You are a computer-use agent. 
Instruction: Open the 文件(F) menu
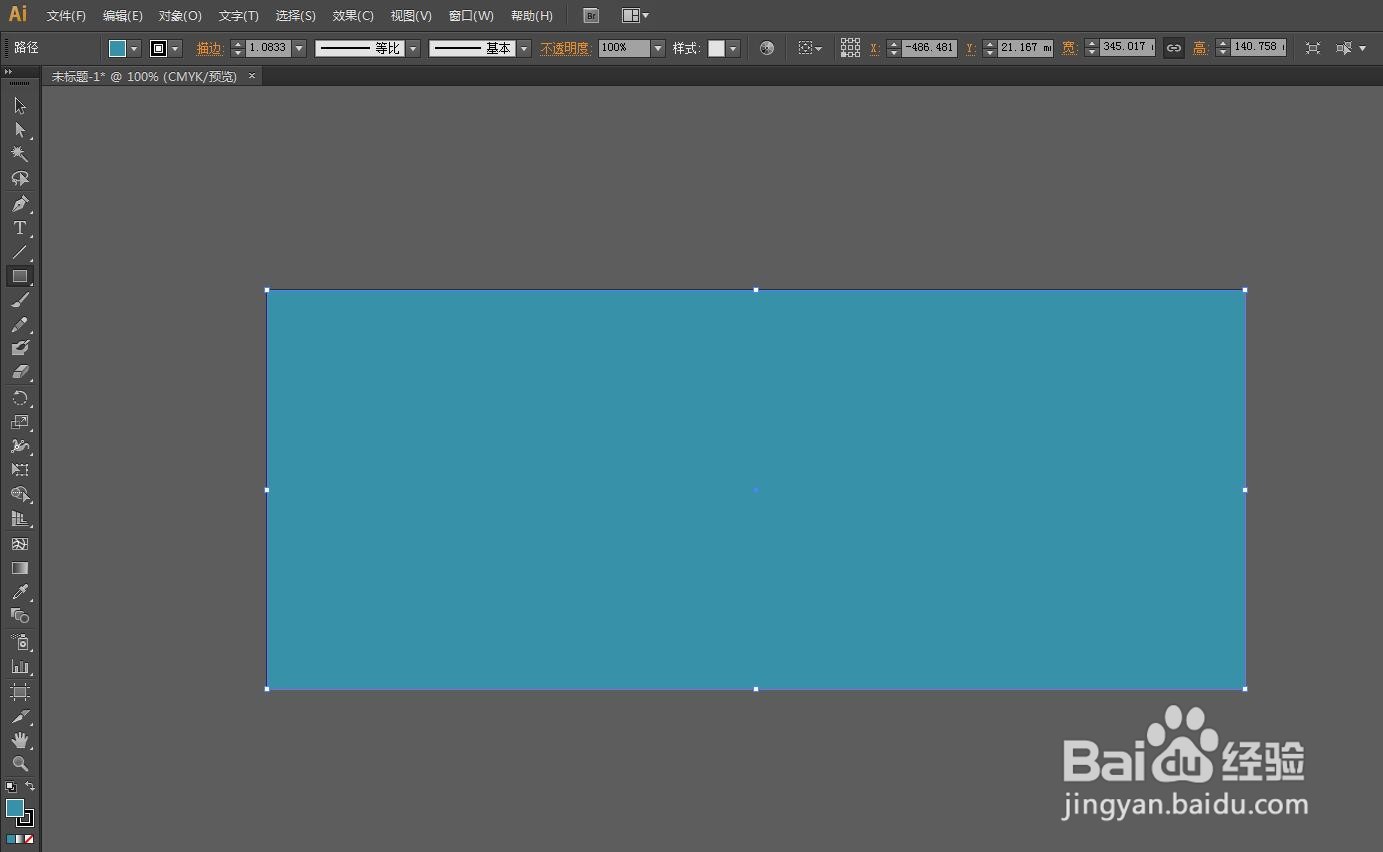(66, 16)
